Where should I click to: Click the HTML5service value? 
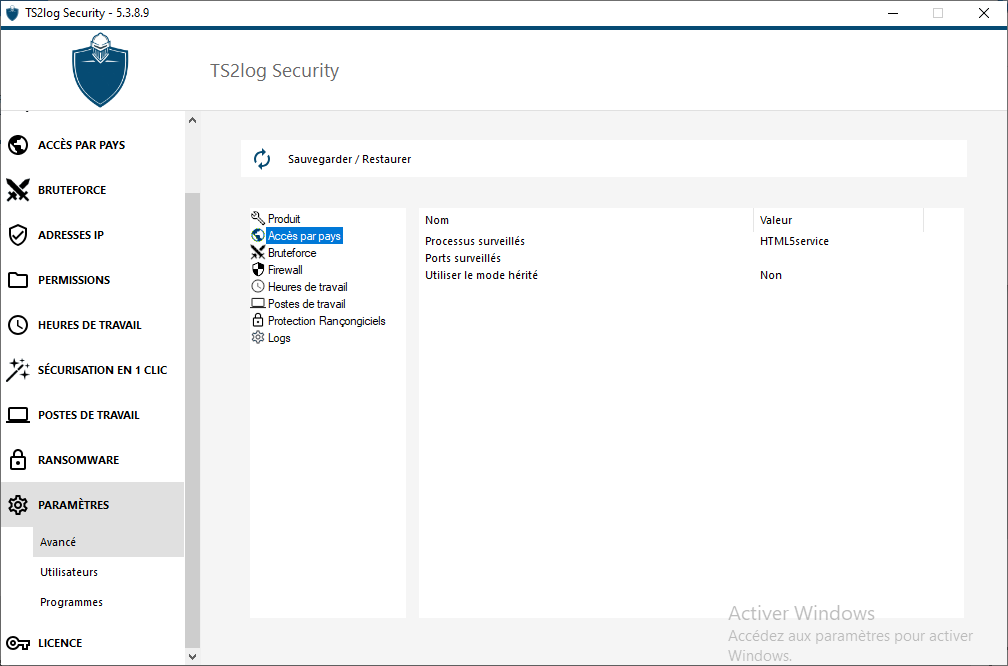(x=794, y=241)
